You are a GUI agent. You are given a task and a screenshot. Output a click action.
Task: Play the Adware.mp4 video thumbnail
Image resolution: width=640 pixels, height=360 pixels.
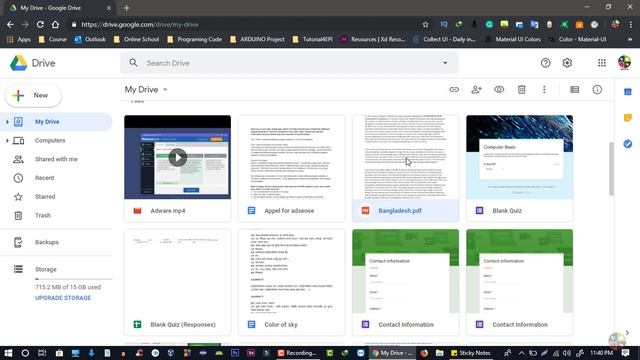[178, 158]
